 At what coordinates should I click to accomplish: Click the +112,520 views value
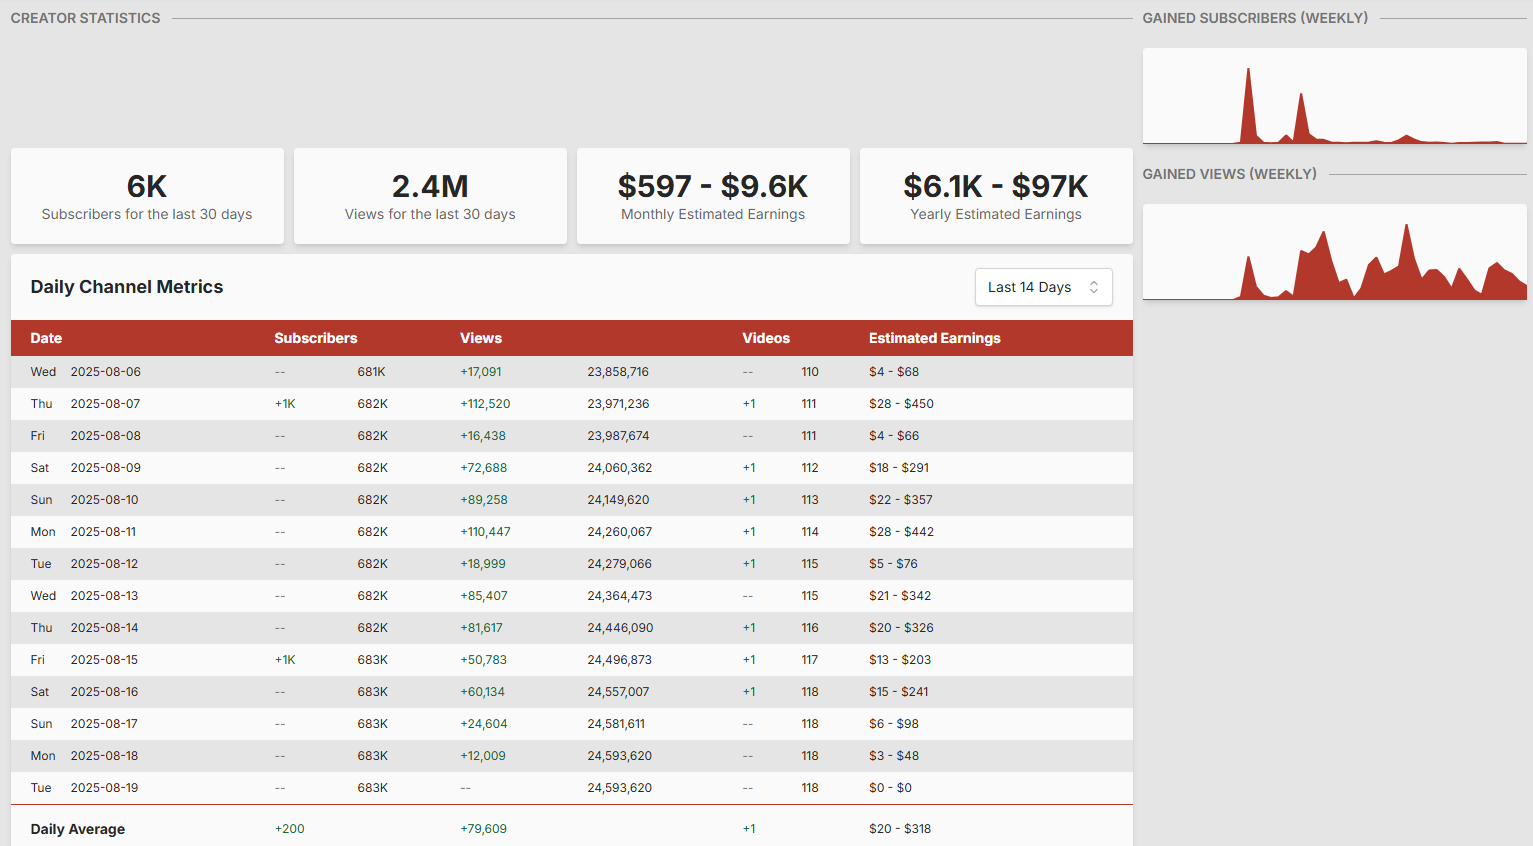[x=485, y=404]
